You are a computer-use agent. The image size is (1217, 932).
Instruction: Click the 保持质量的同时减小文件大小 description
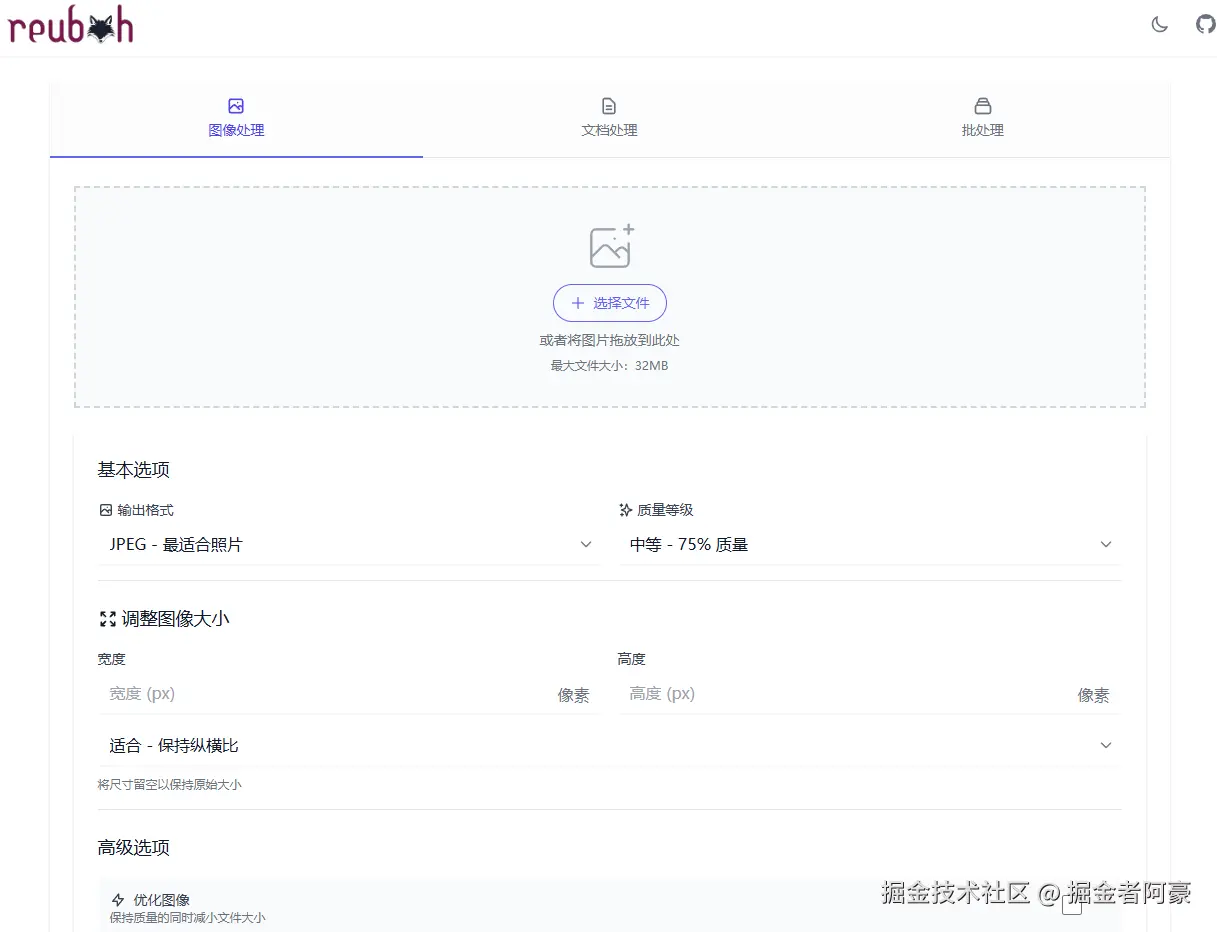point(188,918)
